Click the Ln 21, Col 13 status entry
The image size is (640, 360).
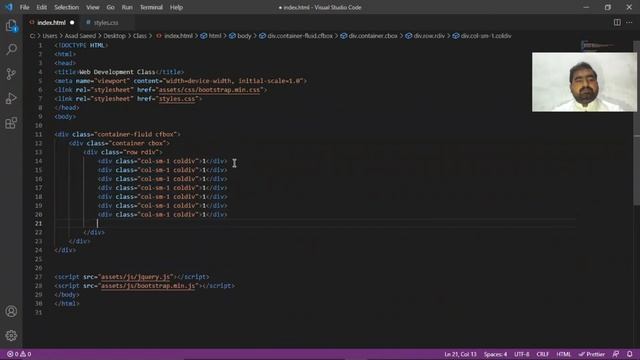(460, 354)
